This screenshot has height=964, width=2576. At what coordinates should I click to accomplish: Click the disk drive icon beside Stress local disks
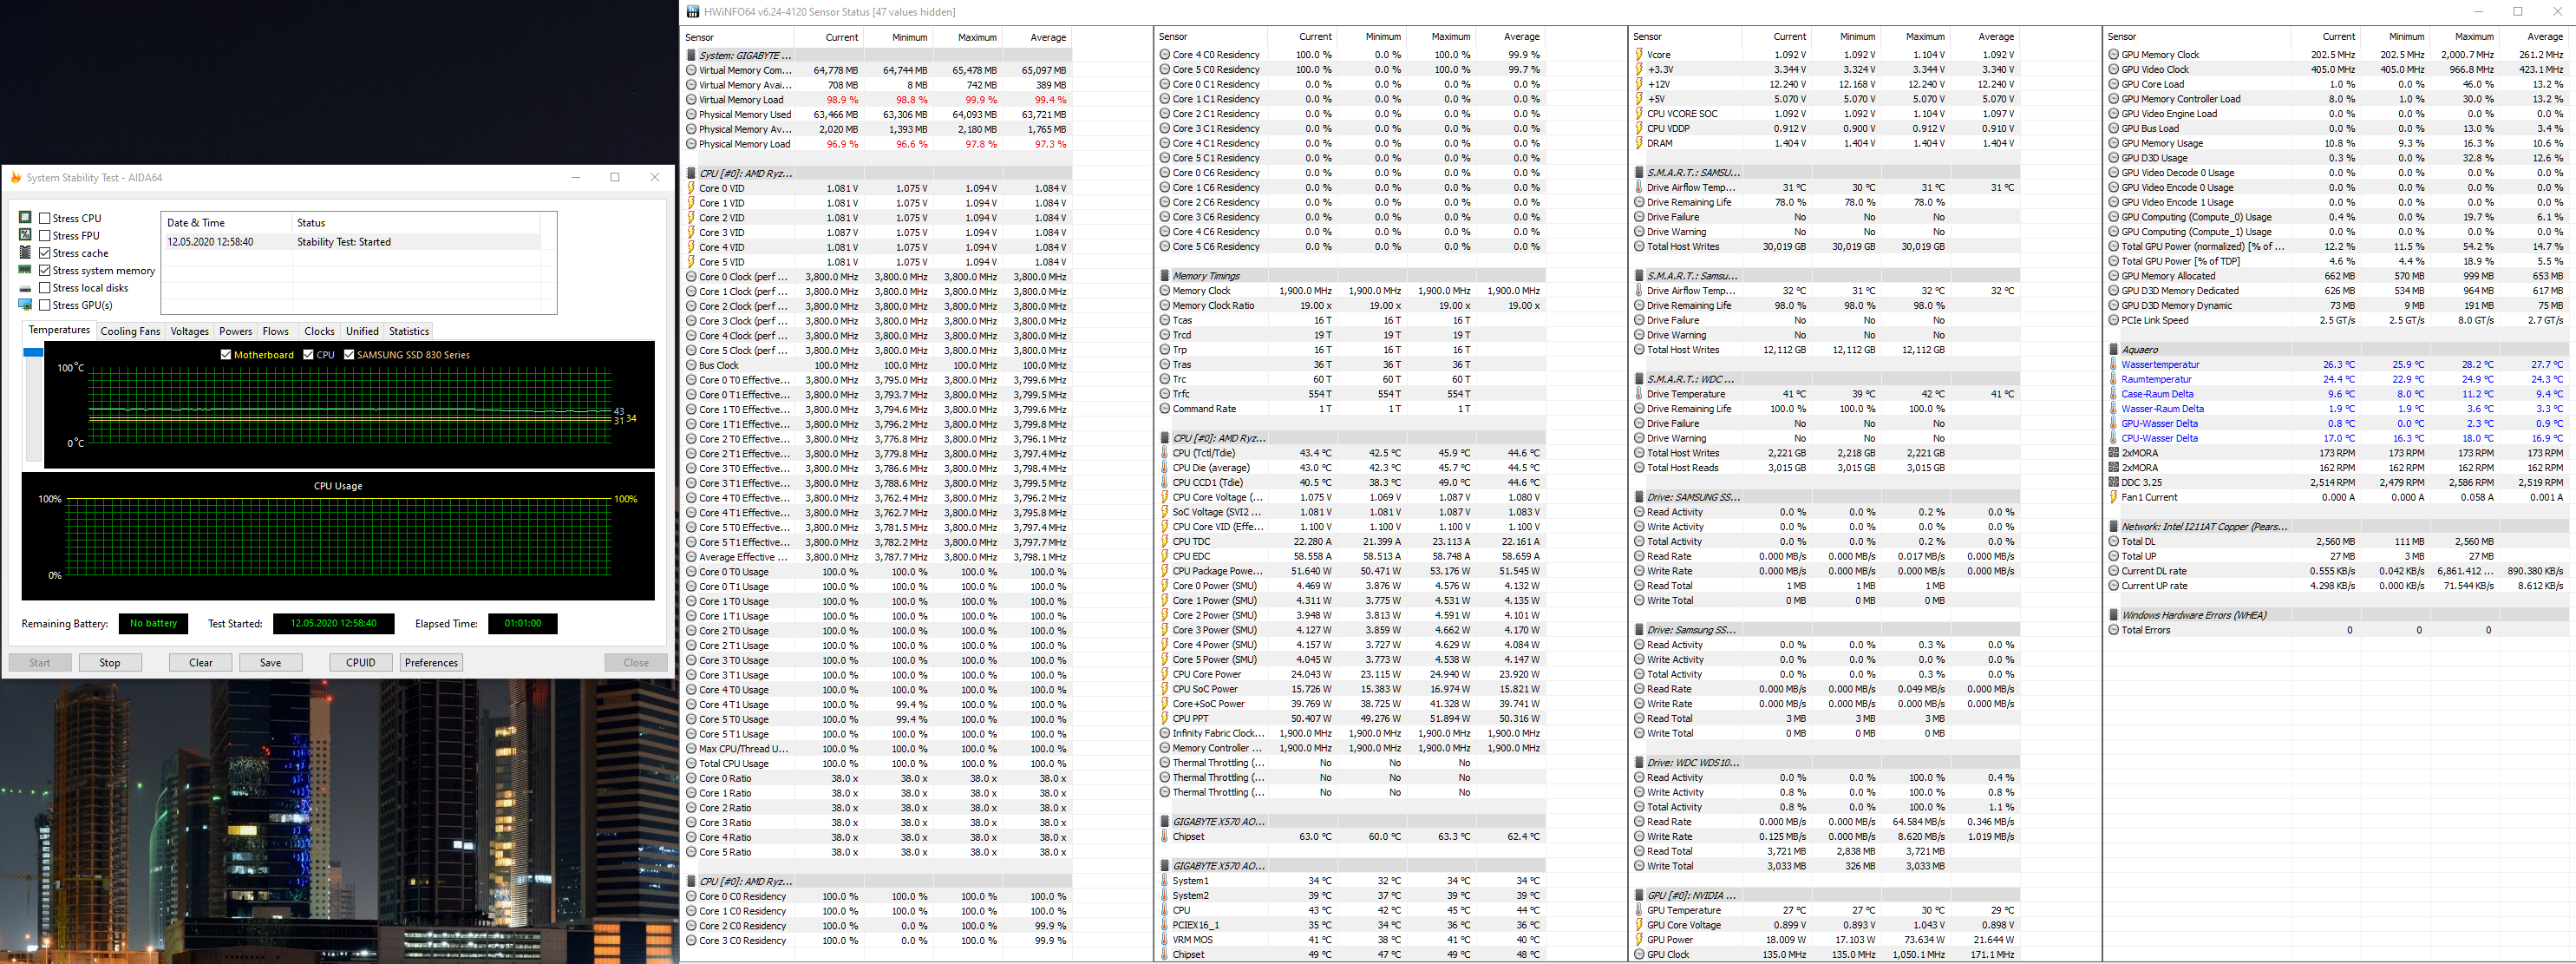point(26,288)
